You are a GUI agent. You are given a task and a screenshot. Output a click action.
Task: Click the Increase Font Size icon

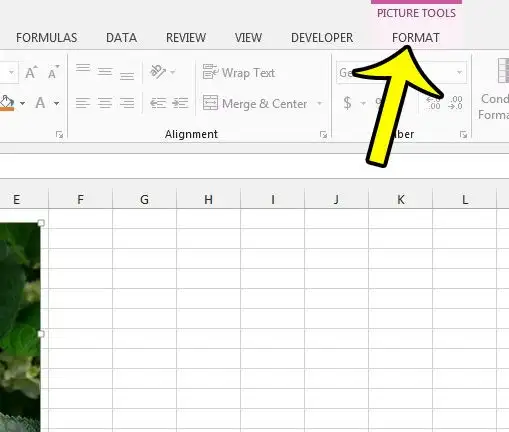tap(31, 72)
